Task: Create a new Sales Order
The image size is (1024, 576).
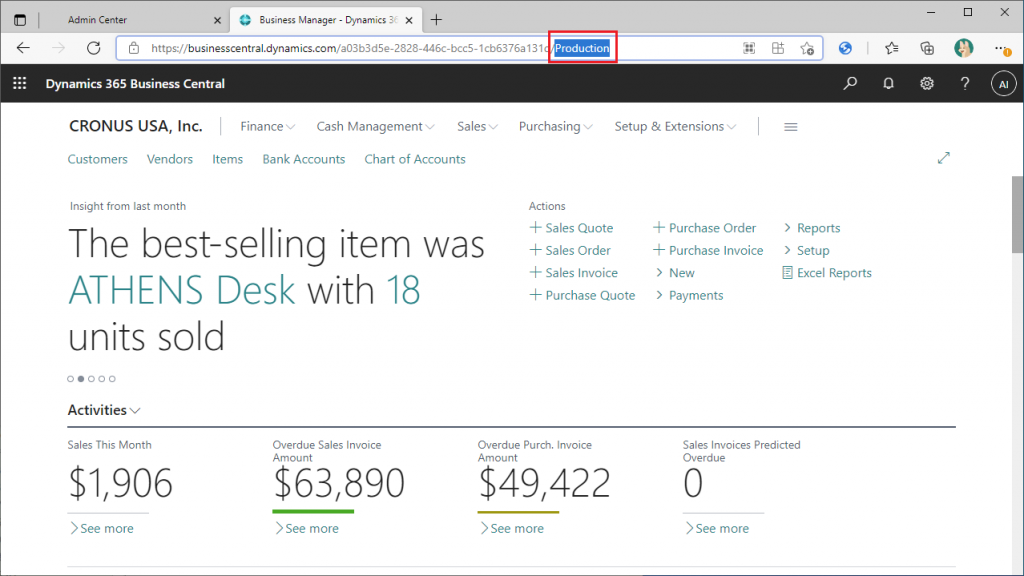Action: click(570, 250)
